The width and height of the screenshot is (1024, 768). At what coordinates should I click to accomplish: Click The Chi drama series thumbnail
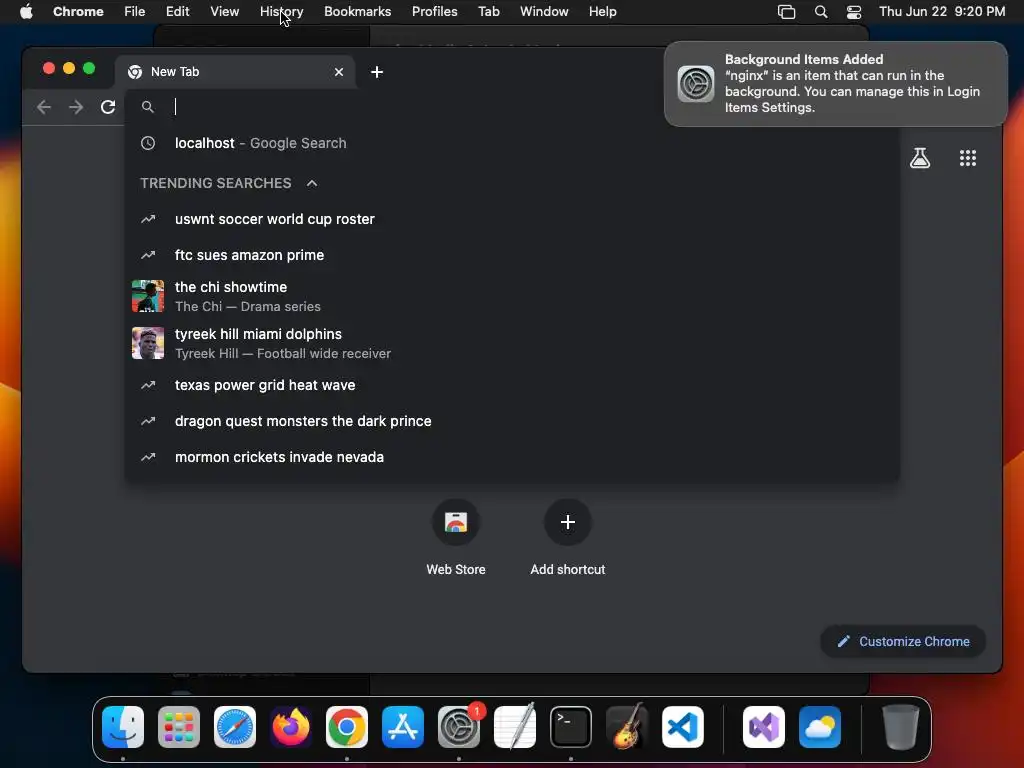coord(148,296)
